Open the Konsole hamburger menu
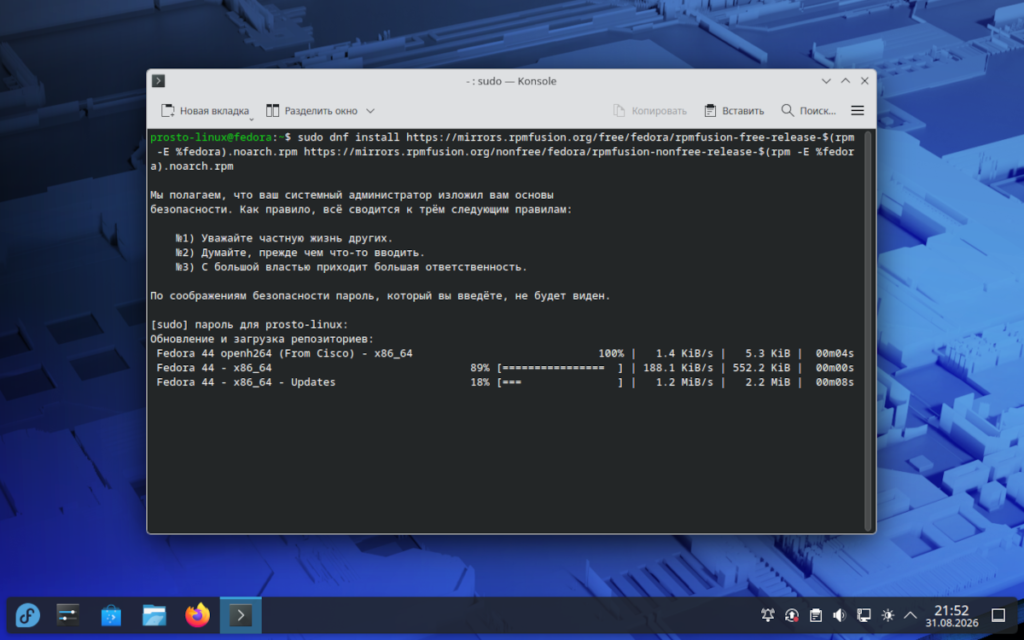The image size is (1024, 640). pos(857,111)
